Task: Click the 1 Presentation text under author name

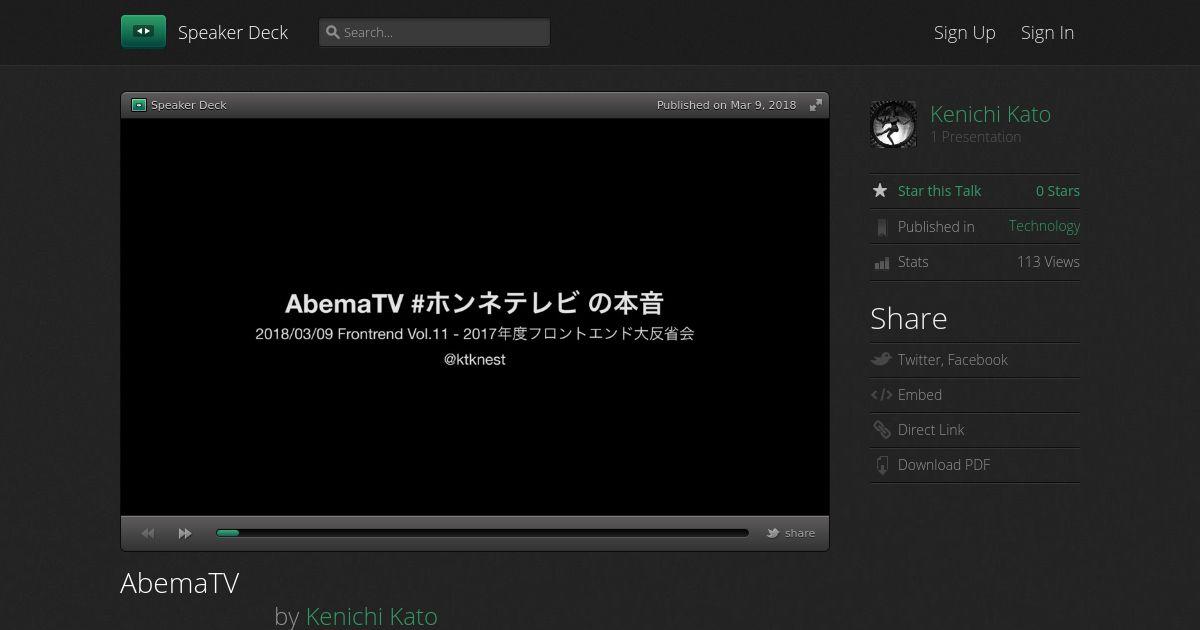Action: point(976,137)
